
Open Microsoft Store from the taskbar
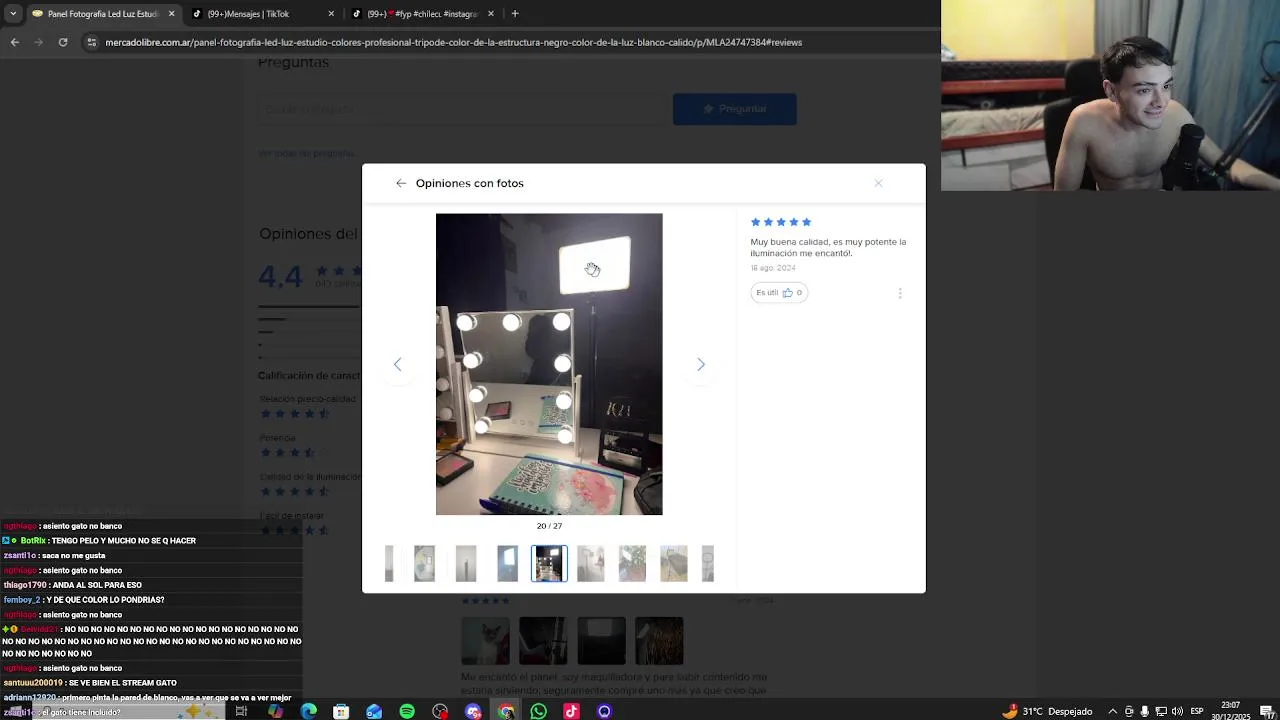click(x=341, y=711)
